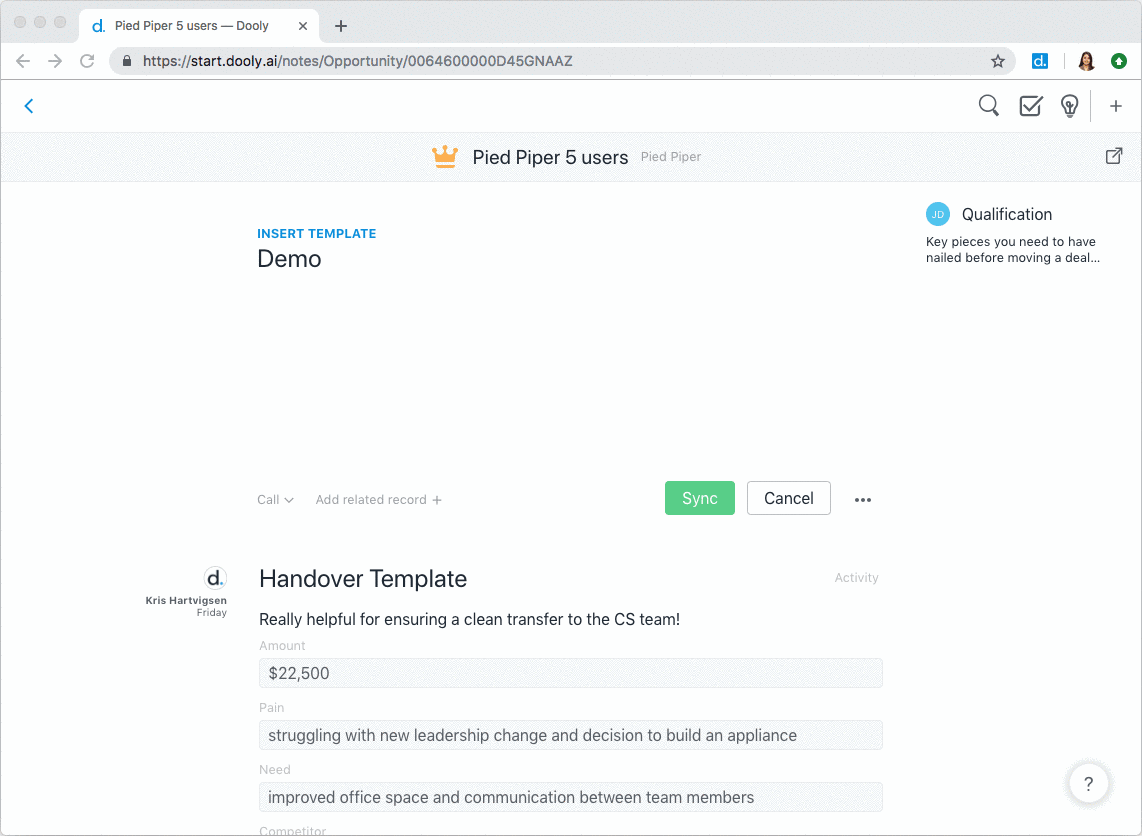Bookmark this page with star icon

[997, 61]
